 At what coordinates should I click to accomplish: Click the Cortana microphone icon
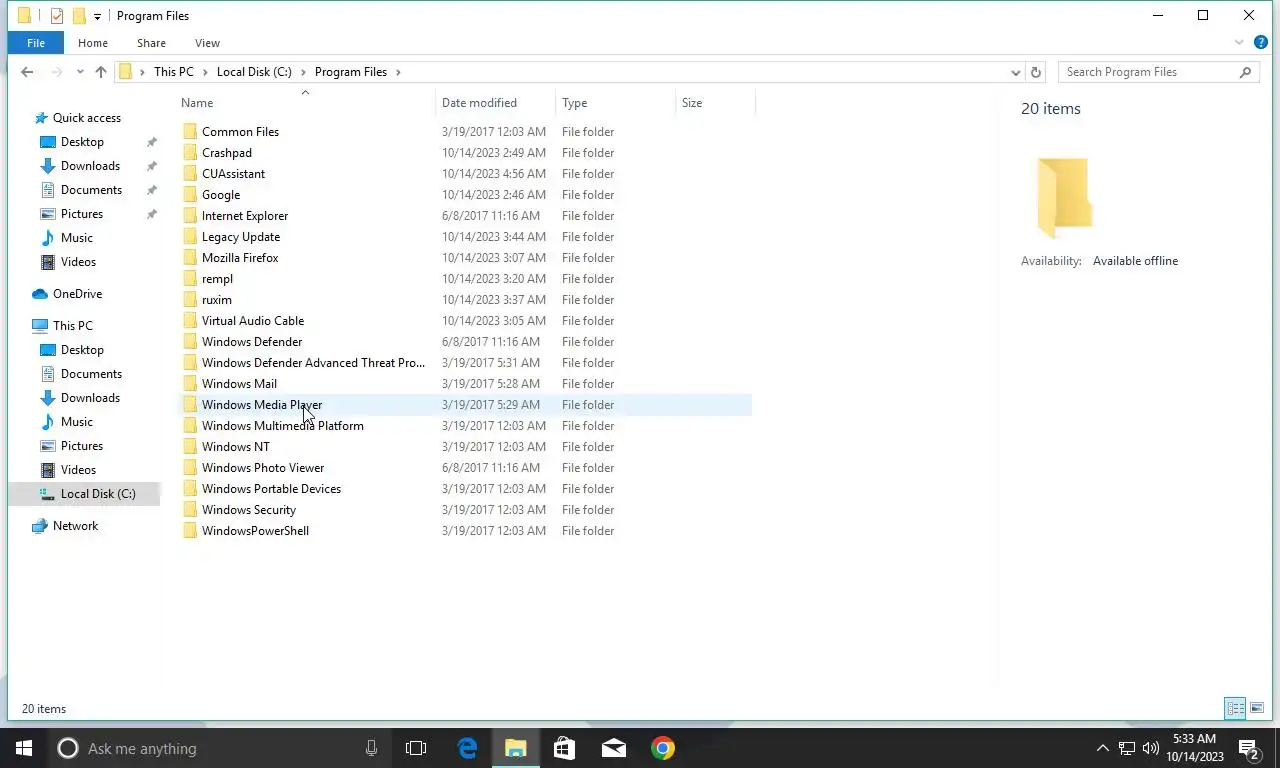click(x=371, y=748)
